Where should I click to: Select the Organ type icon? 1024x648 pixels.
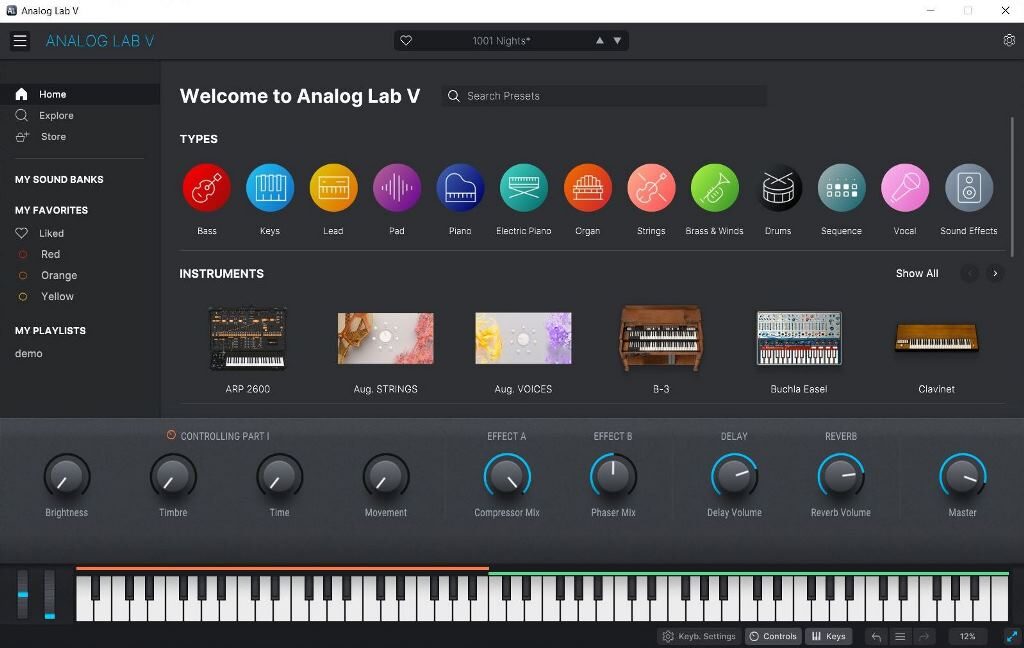point(588,188)
